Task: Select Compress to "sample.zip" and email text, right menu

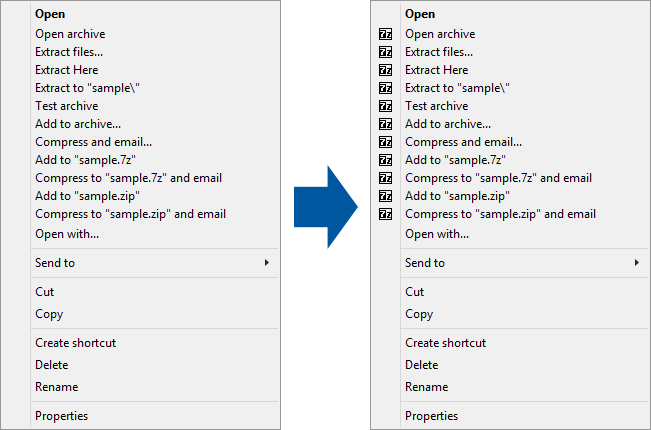Action: coord(500,214)
